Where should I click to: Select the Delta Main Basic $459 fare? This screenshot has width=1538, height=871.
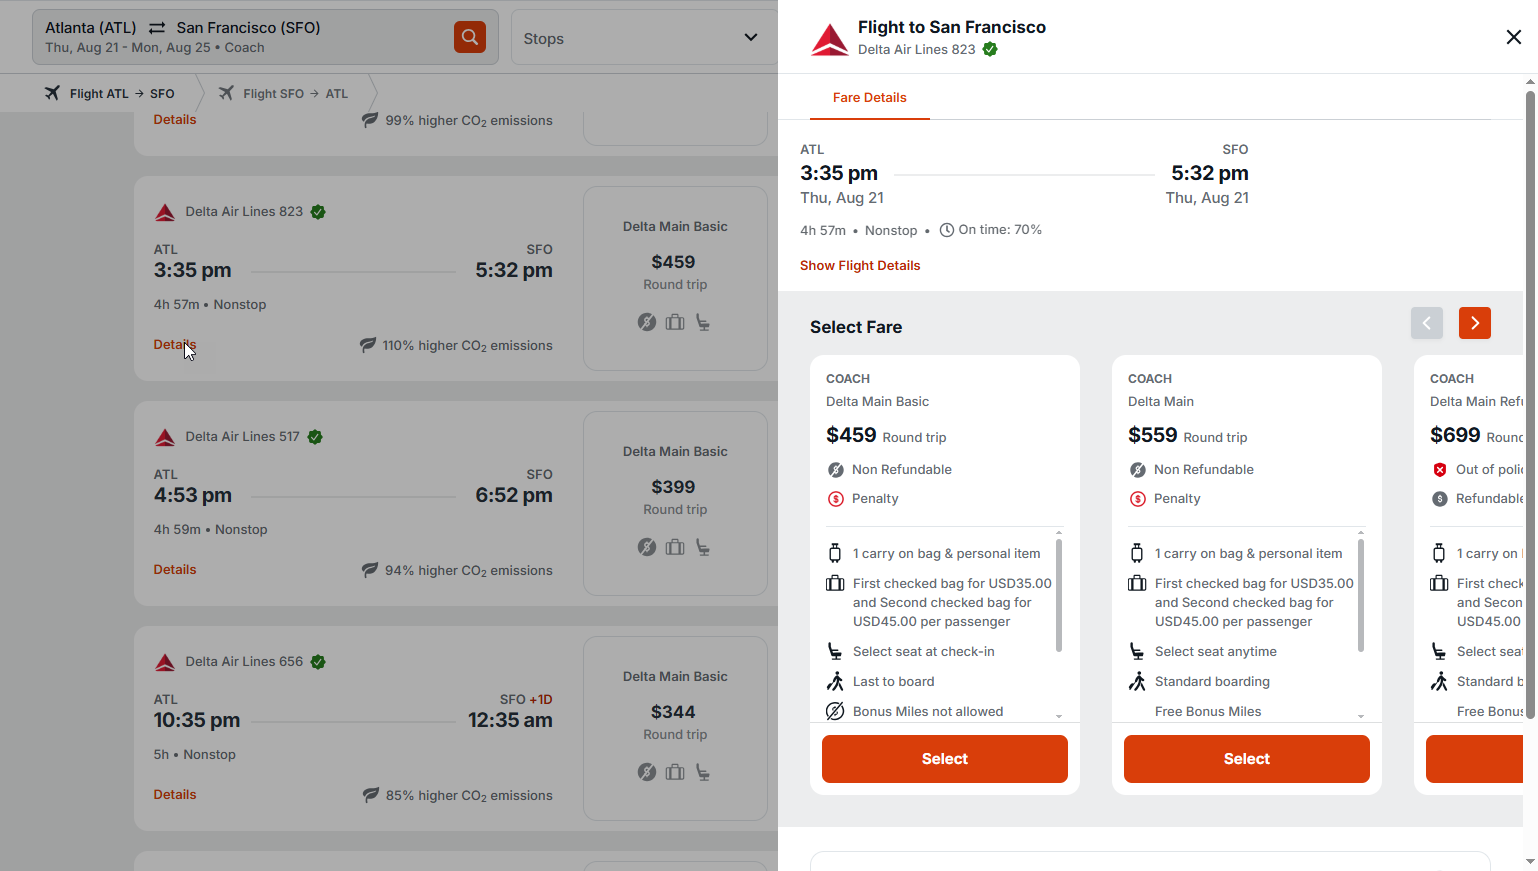[945, 759]
